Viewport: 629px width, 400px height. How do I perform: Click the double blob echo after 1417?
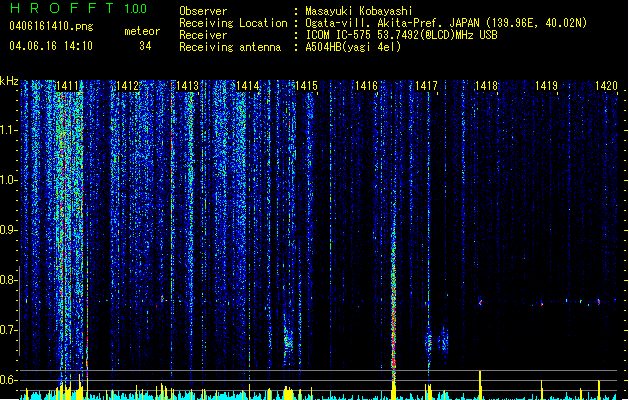click(x=436, y=341)
